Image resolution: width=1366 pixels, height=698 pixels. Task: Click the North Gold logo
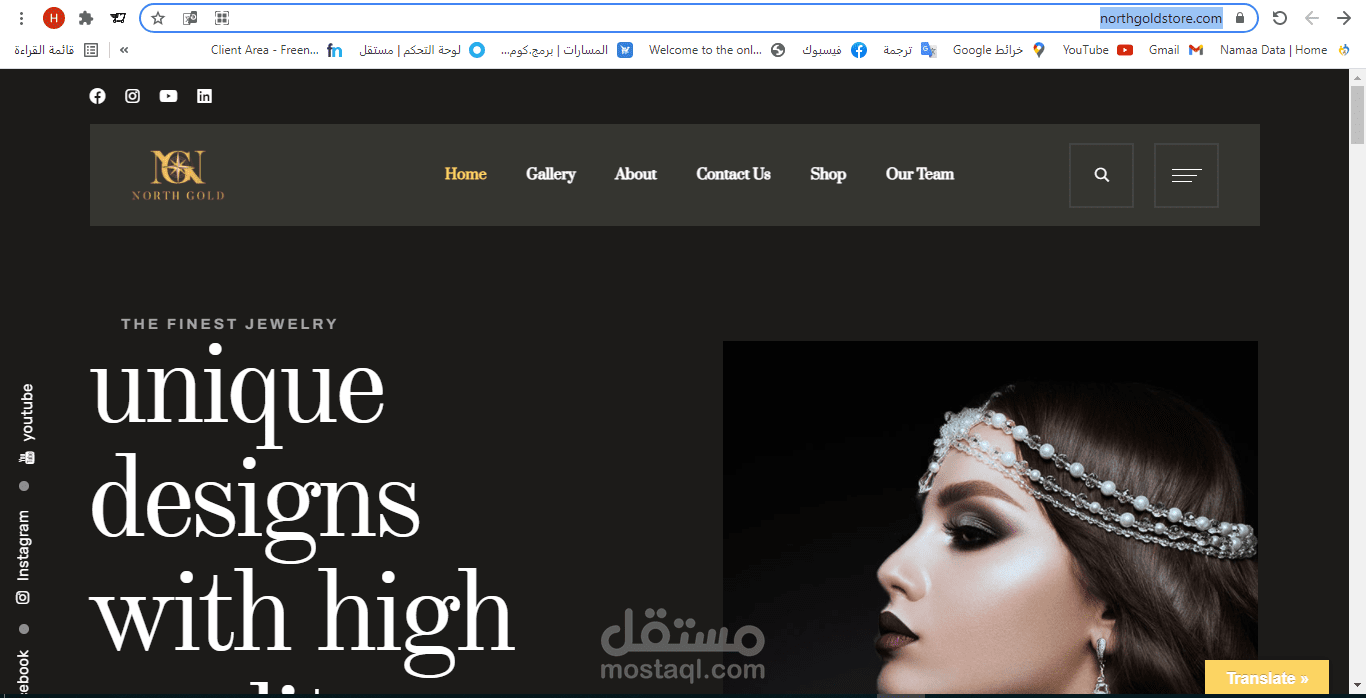click(x=178, y=175)
